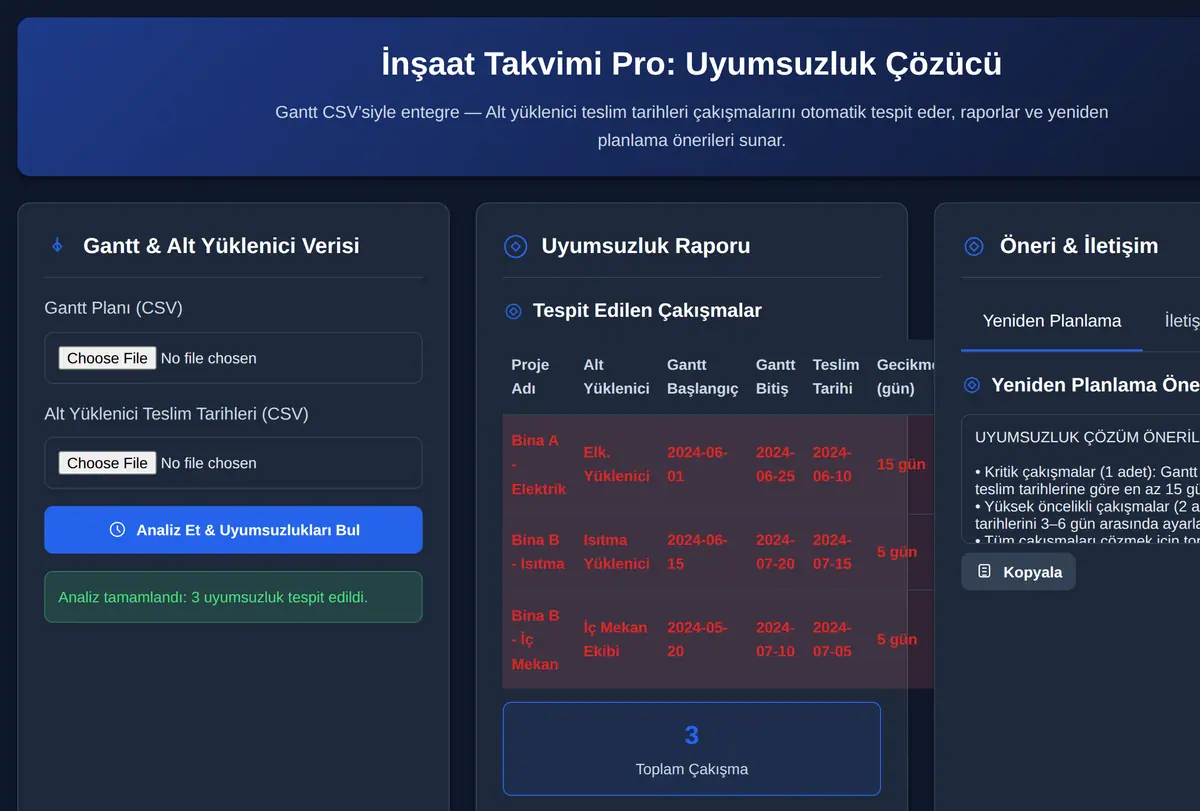
Task: Choose a file for Alt Yüklenici Teslim Tarihleri
Action: point(107,463)
